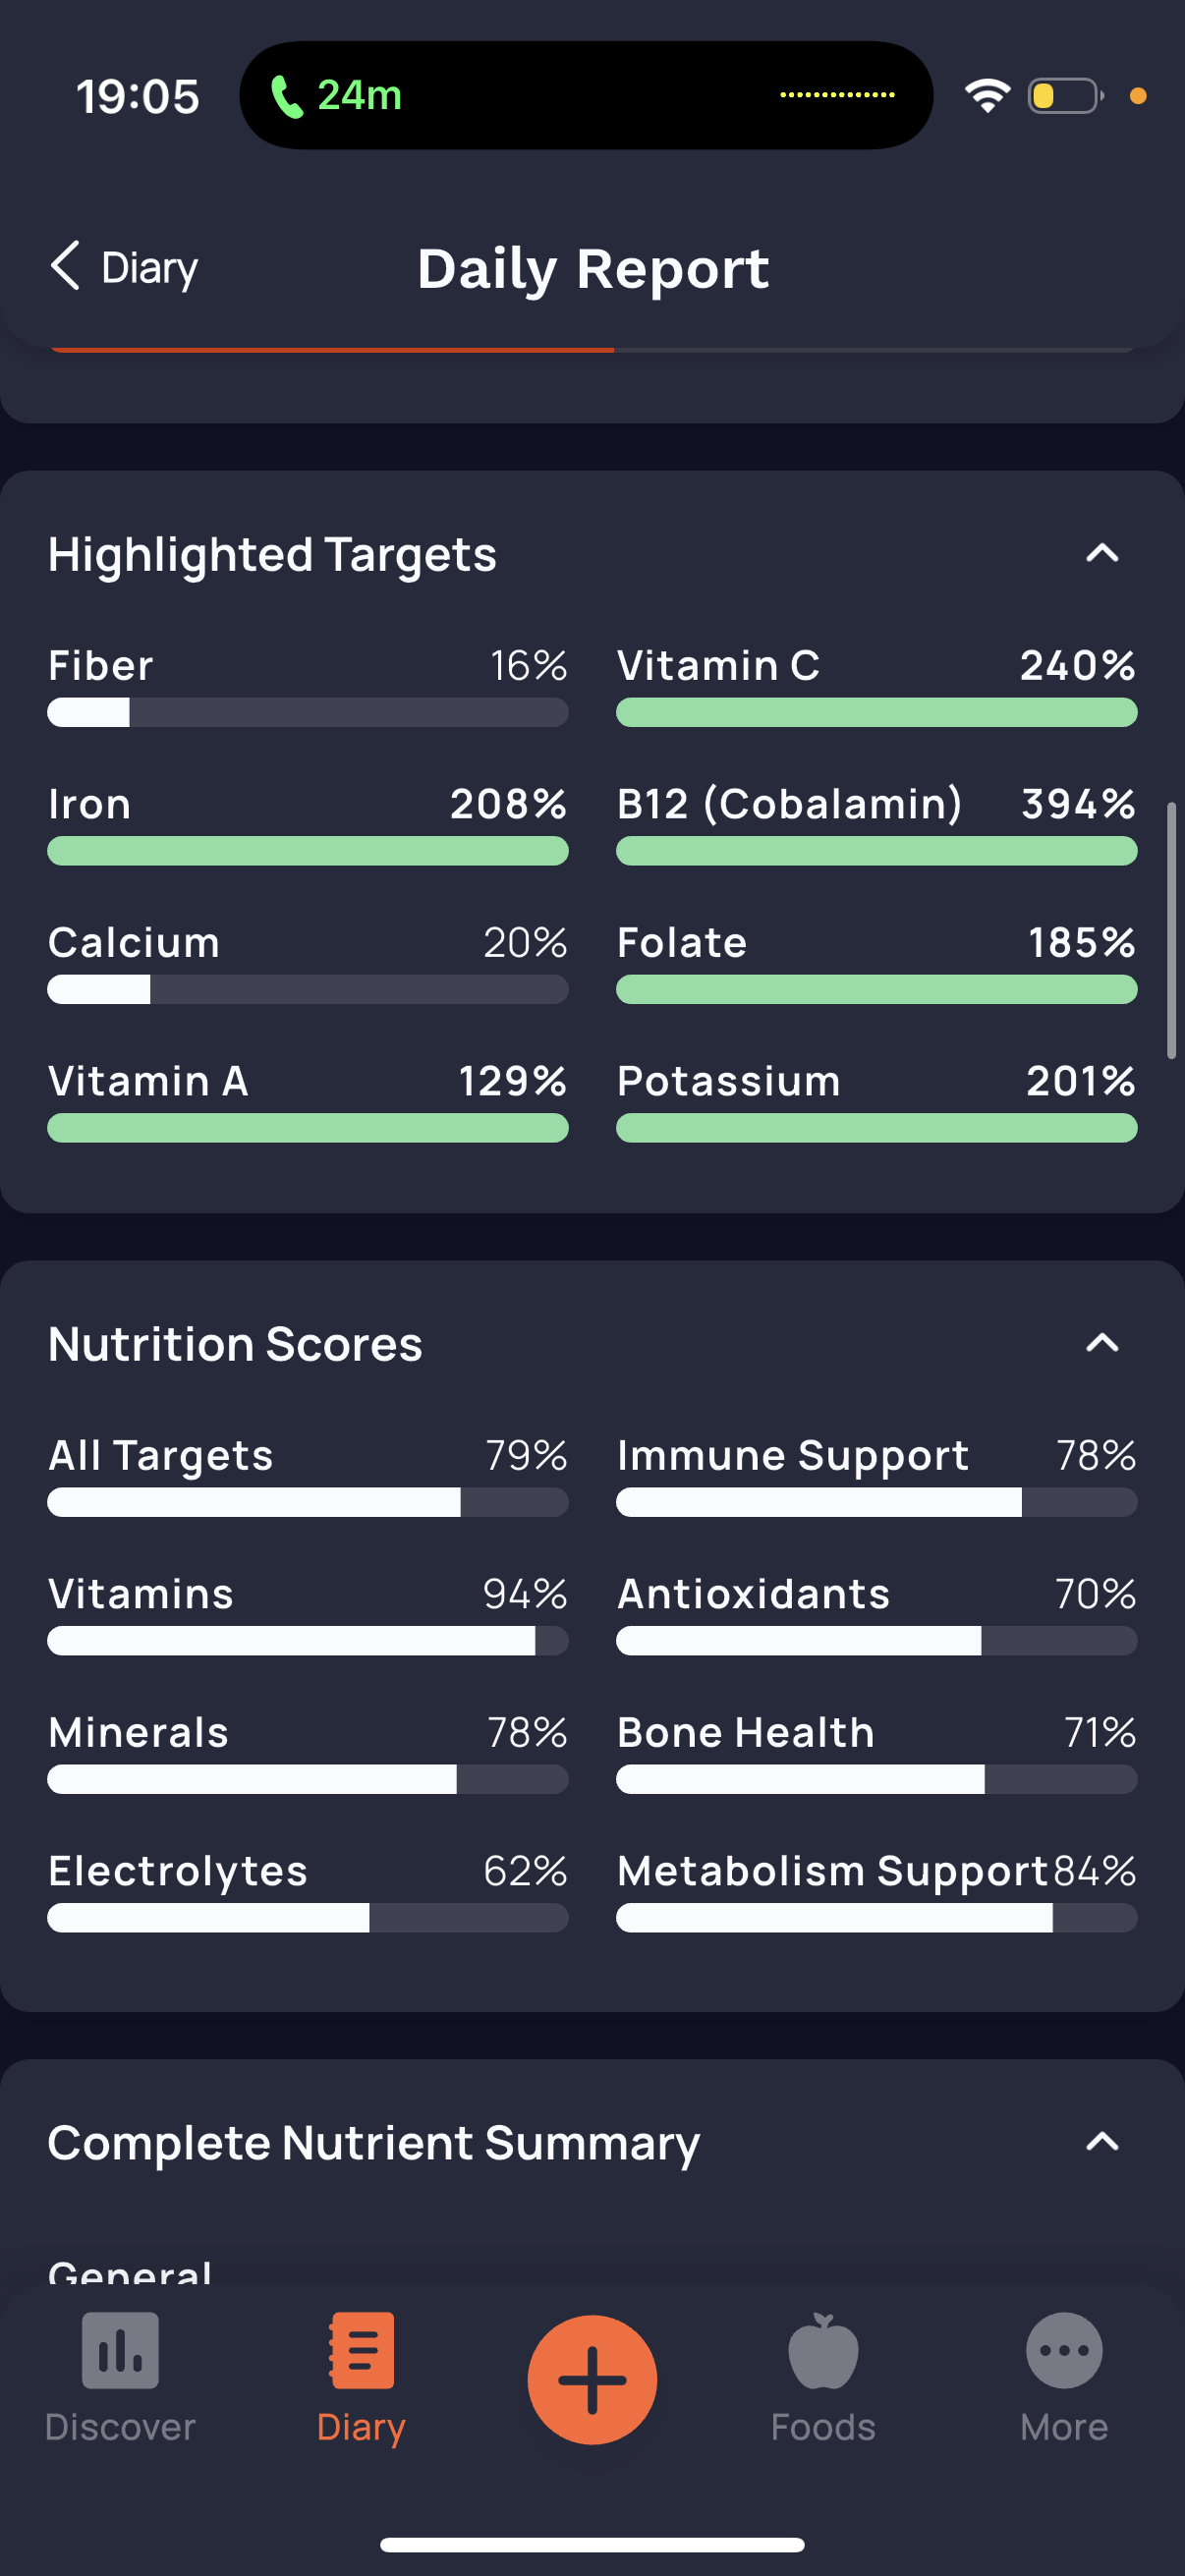Switch to the Discover tab label
Screen dimensions: 1185x2576
(120, 2427)
